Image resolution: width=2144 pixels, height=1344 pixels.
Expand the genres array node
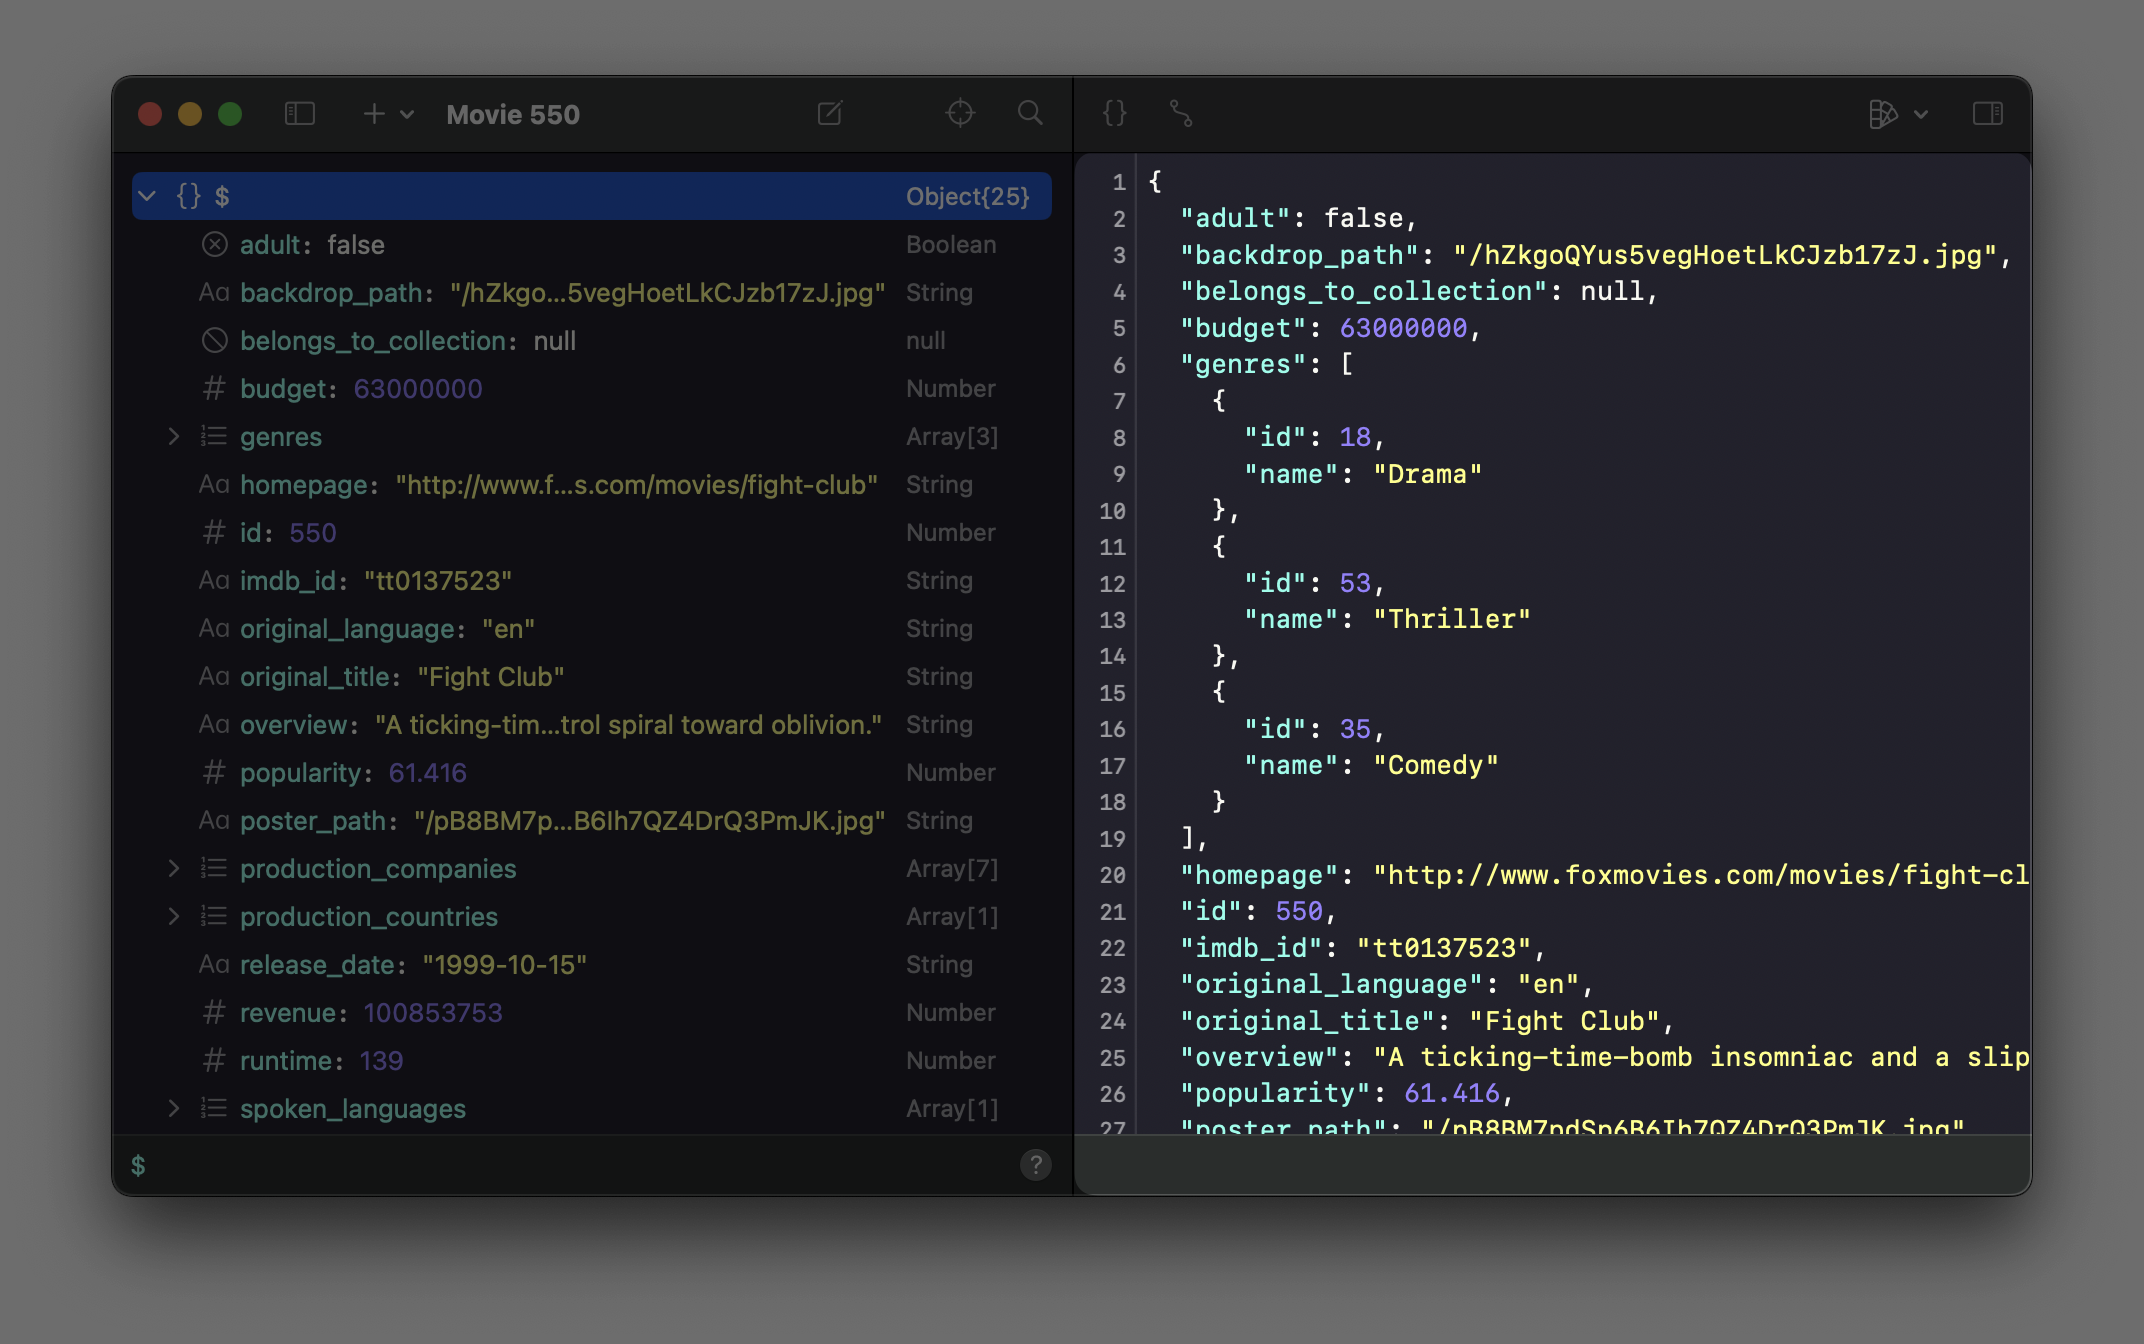[176, 436]
